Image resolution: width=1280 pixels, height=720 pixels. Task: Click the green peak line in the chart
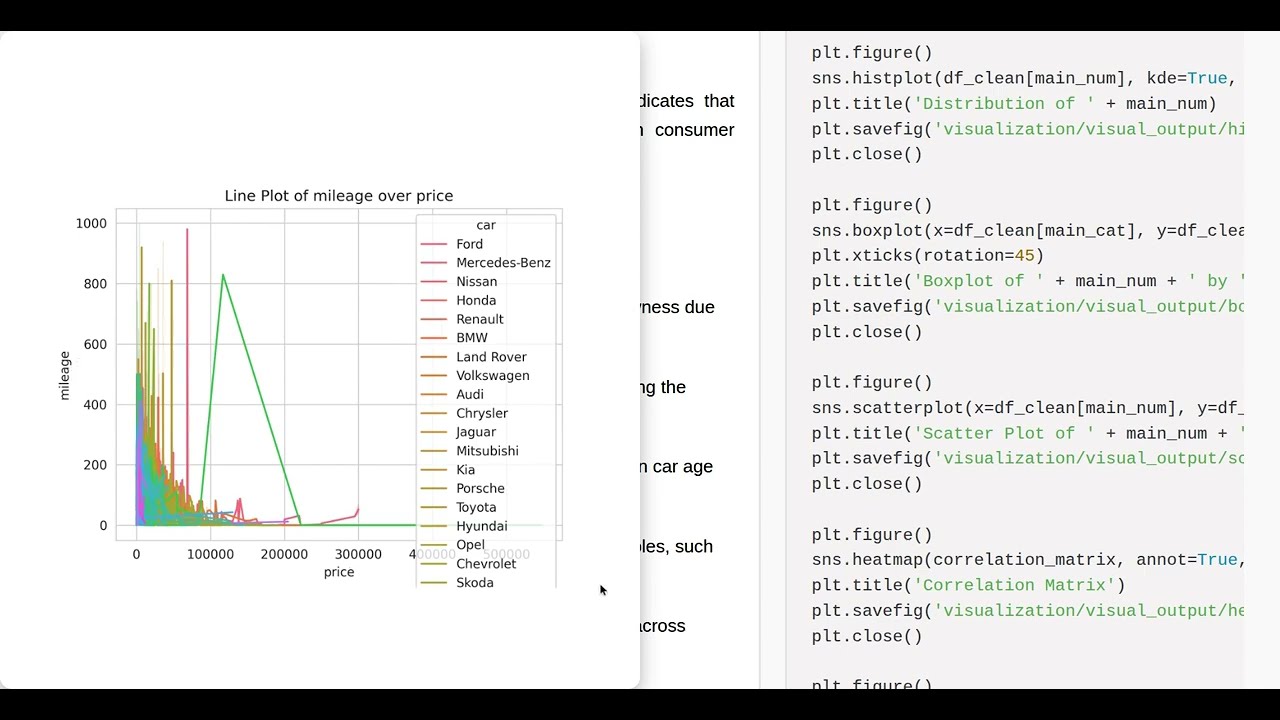(223, 275)
